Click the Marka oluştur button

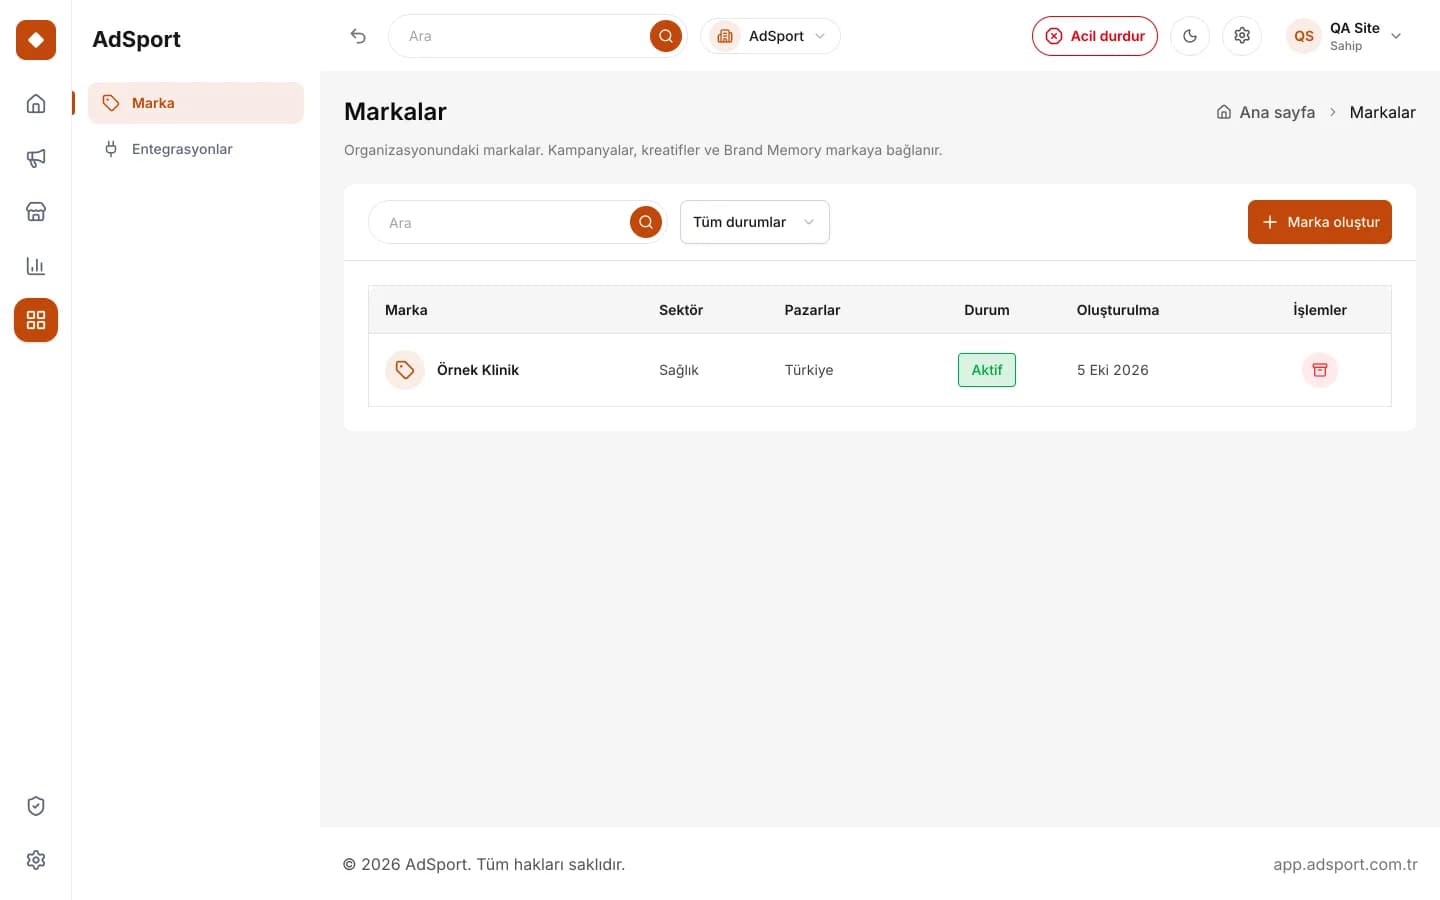1320,222
